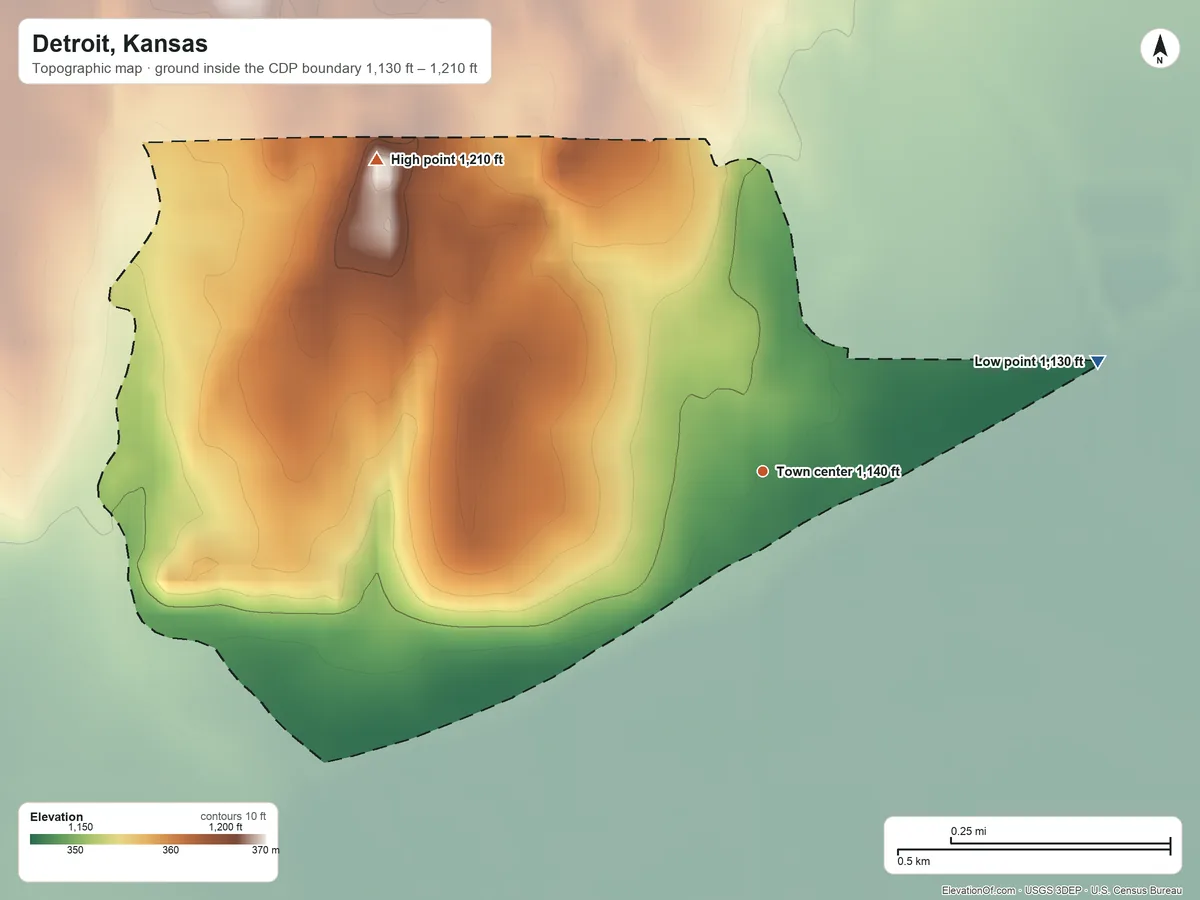
Task: Click the 'High point 1,210 ft' label
Action: (x=447, y=159)
